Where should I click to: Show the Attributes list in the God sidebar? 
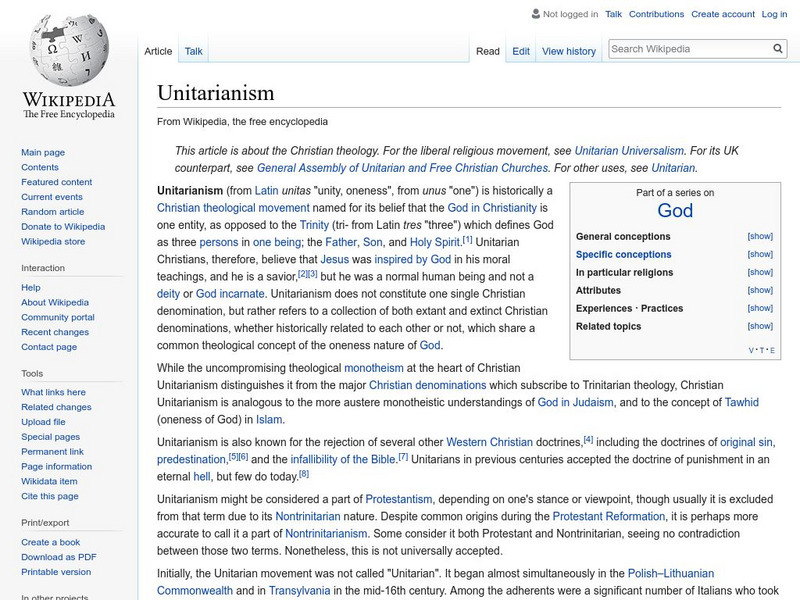pos(761,290)
